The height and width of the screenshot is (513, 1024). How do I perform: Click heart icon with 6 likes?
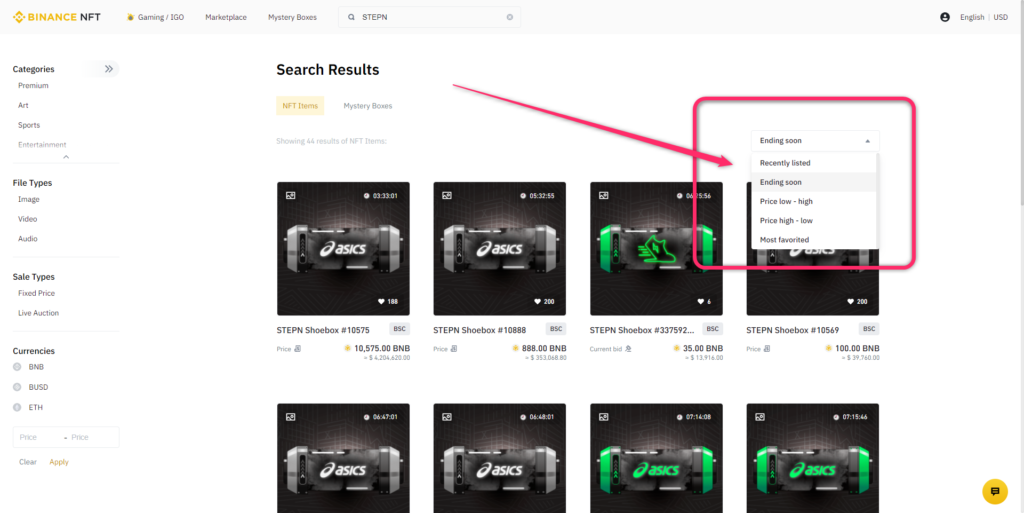coord(701,302)
